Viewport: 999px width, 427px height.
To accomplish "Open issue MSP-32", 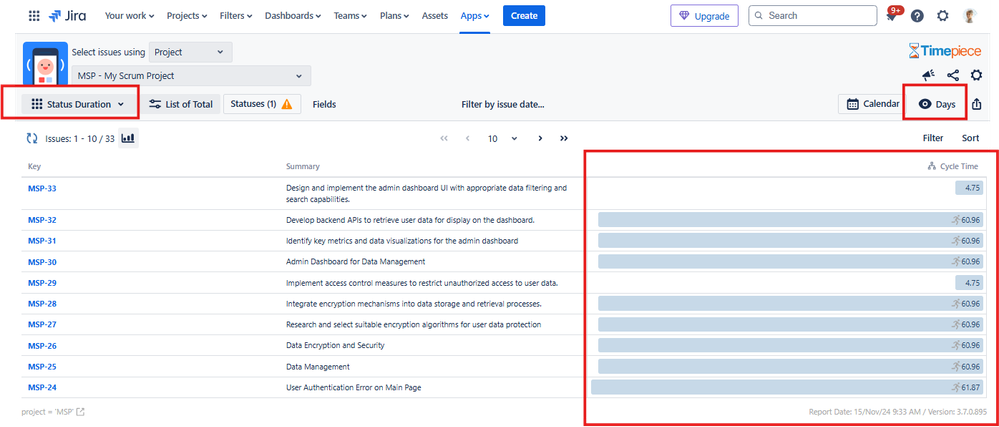I will [42, 220].
